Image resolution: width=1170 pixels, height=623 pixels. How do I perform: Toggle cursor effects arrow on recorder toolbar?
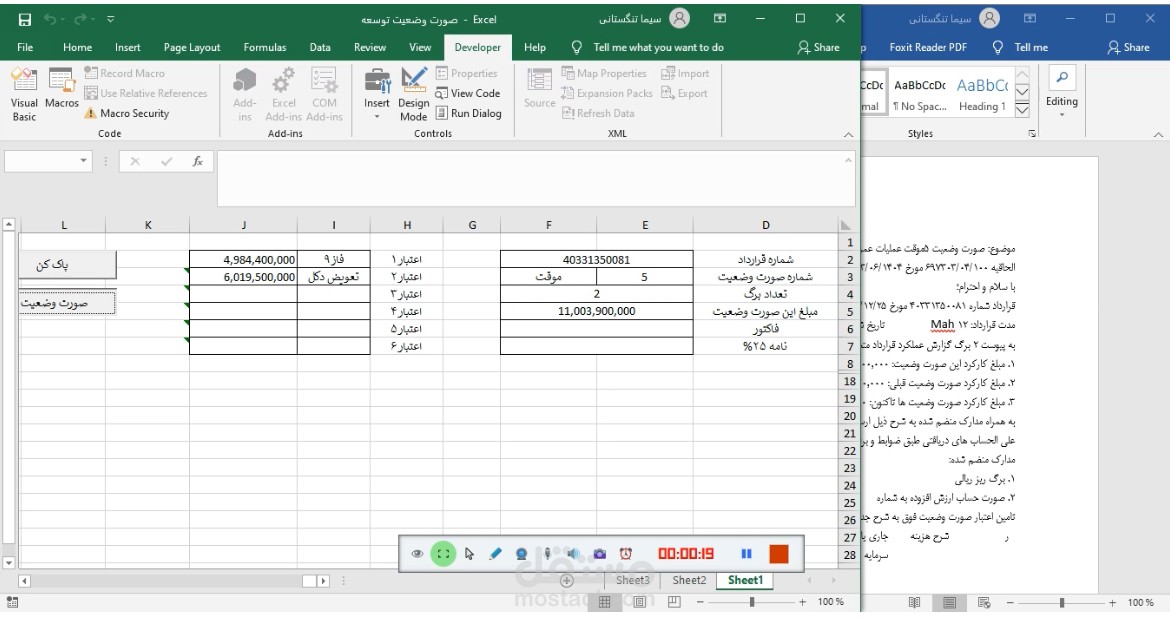pos(469,554)
